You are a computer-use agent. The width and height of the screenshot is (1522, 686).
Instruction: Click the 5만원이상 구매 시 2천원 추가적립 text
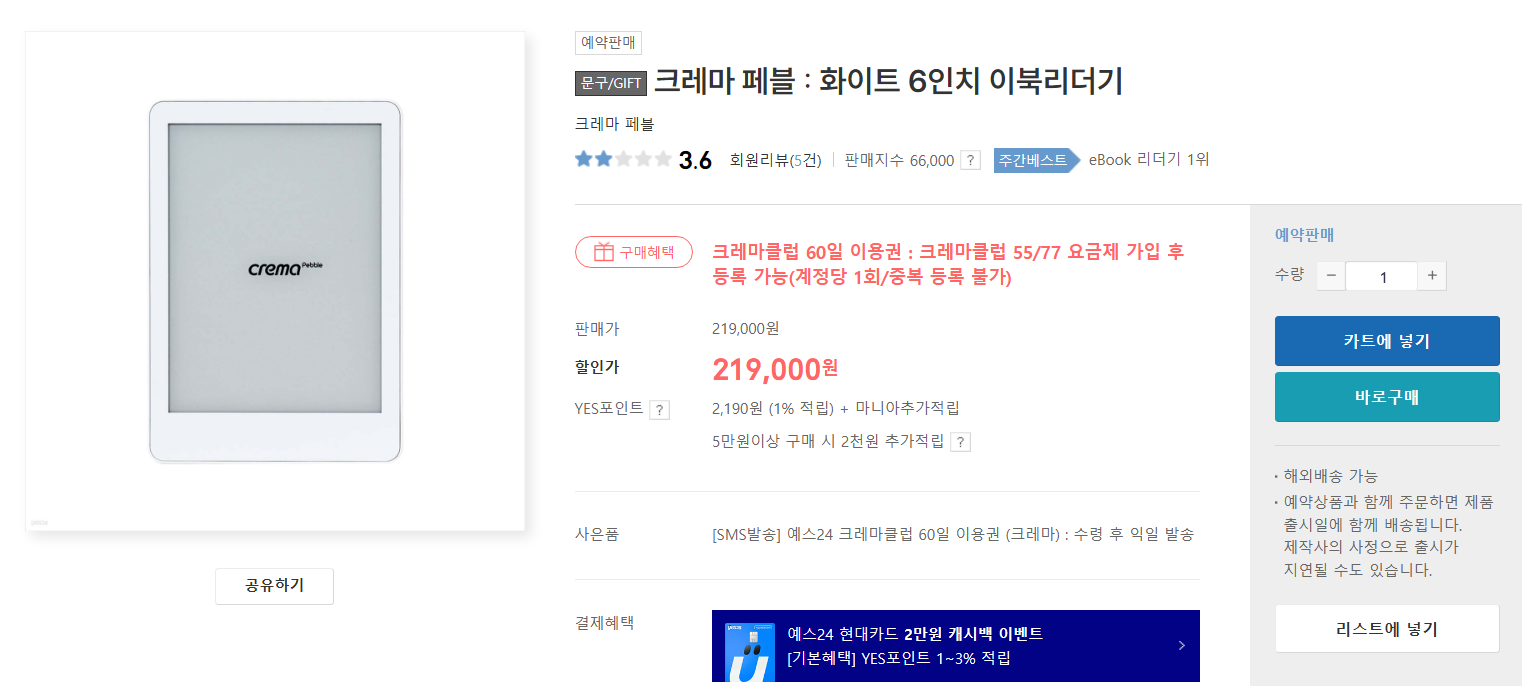click(828, 441)
